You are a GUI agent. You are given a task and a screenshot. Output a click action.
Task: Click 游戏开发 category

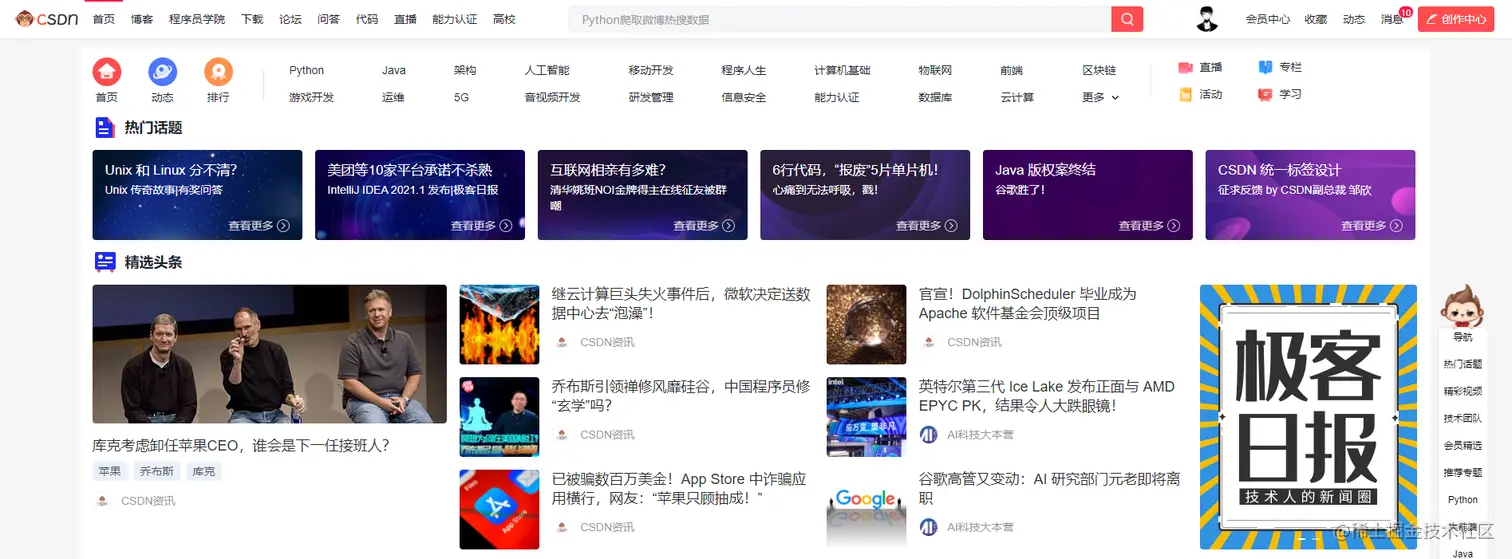(311, 97)
